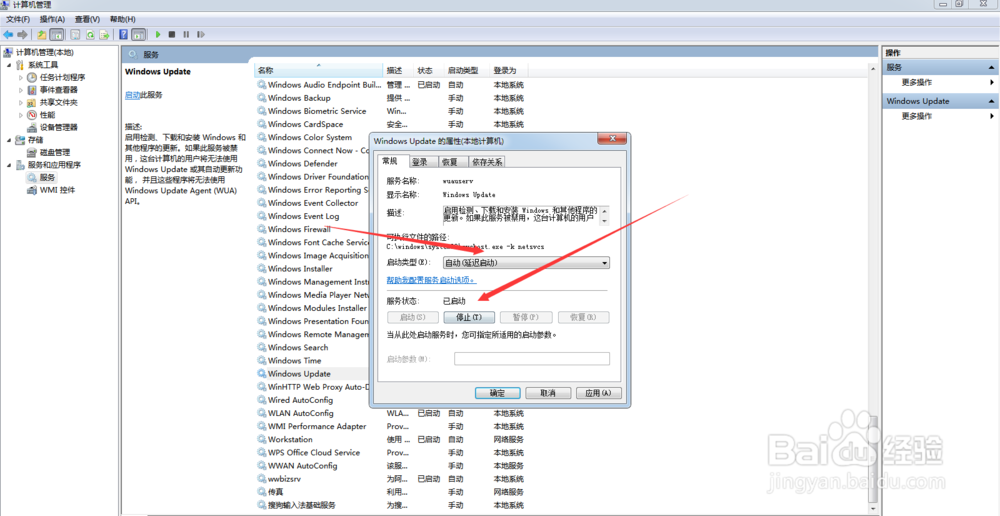The height and width of the screenshot is (516, 1000).
Task: Click 更多操作 under Windows Update actions
Action: (916, 117)
